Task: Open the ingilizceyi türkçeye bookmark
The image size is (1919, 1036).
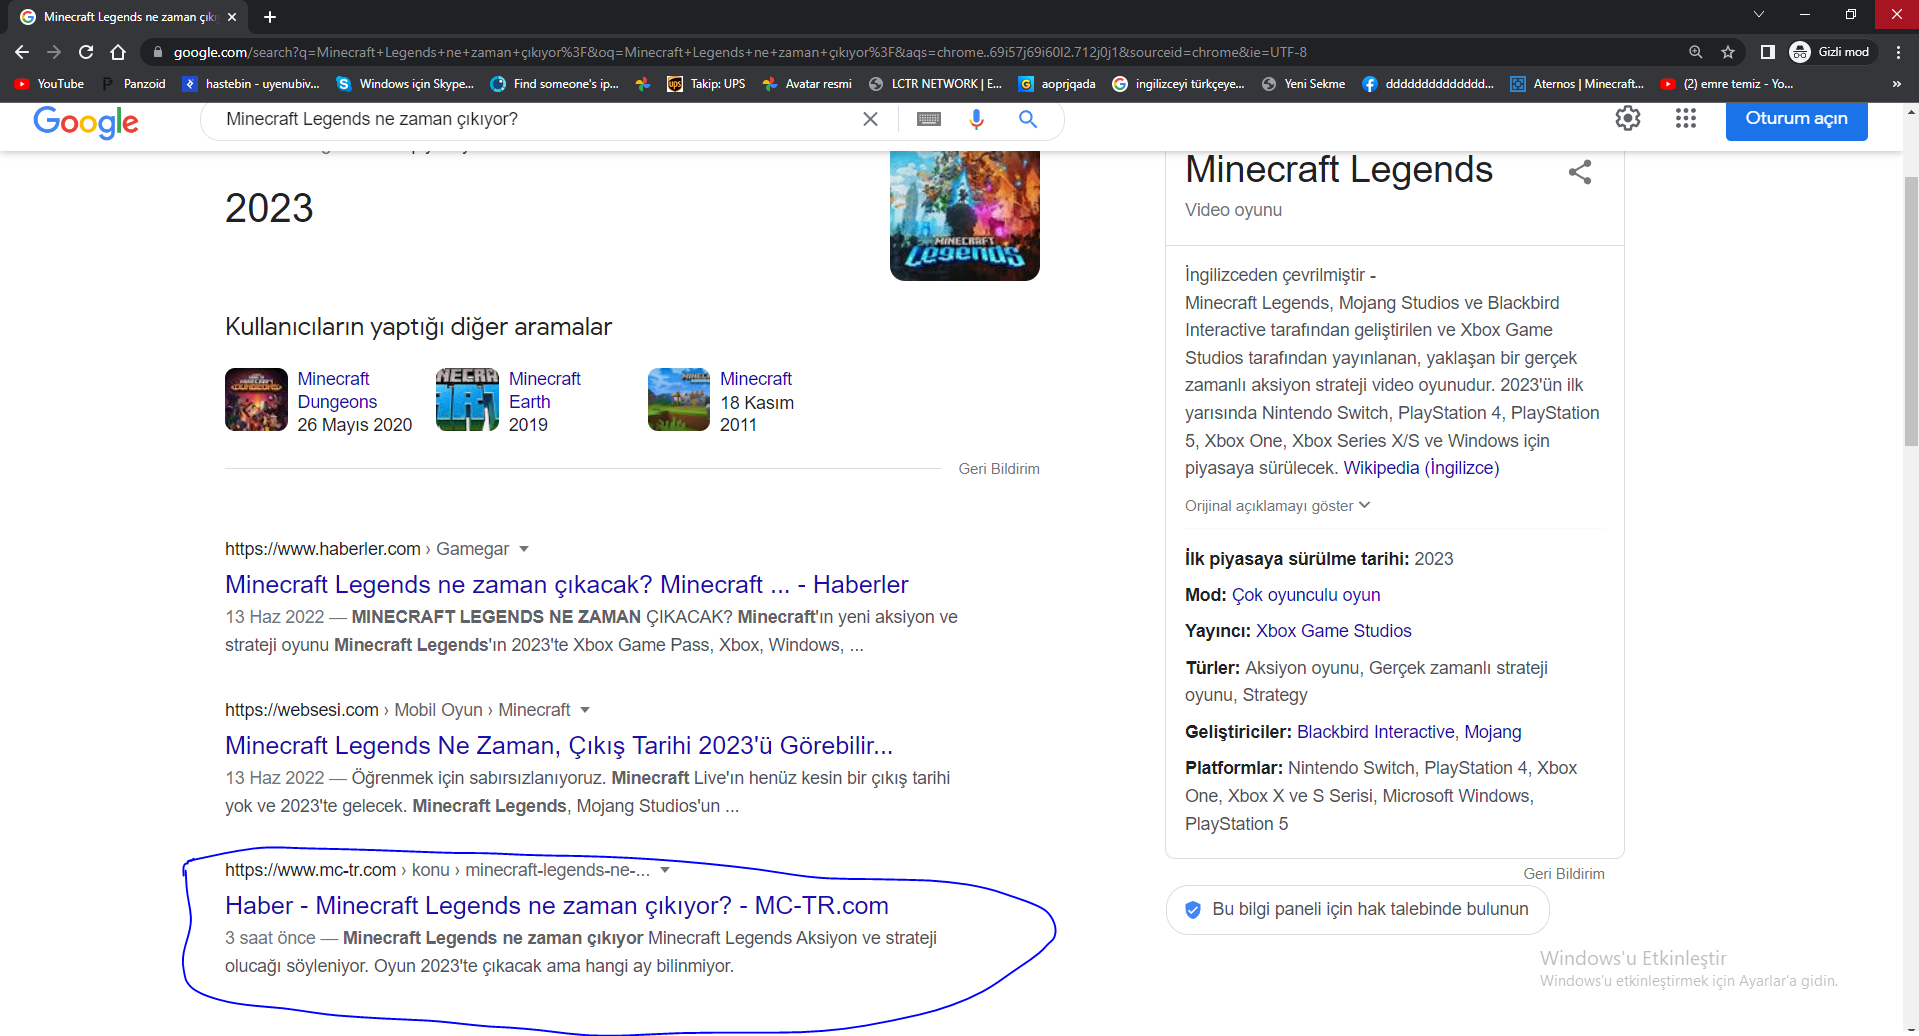Action: (1179, 84)
